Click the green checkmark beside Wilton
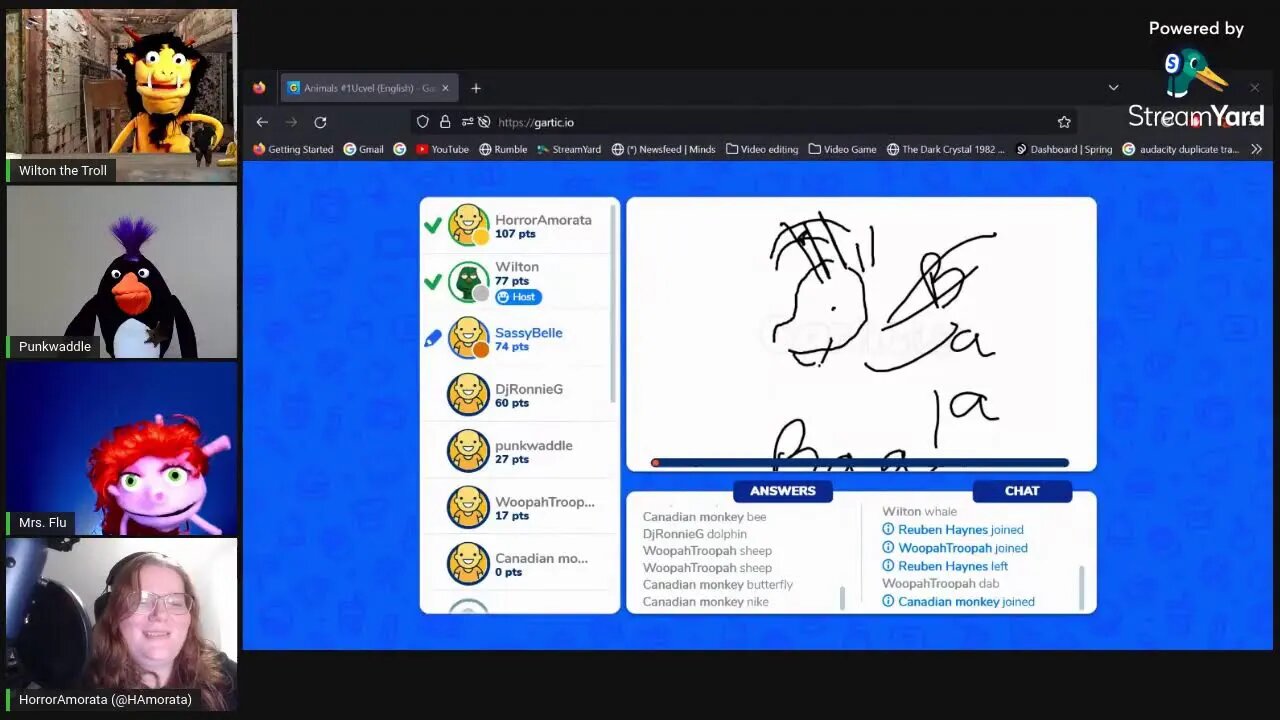The image size is (1280, 720). 433,282
